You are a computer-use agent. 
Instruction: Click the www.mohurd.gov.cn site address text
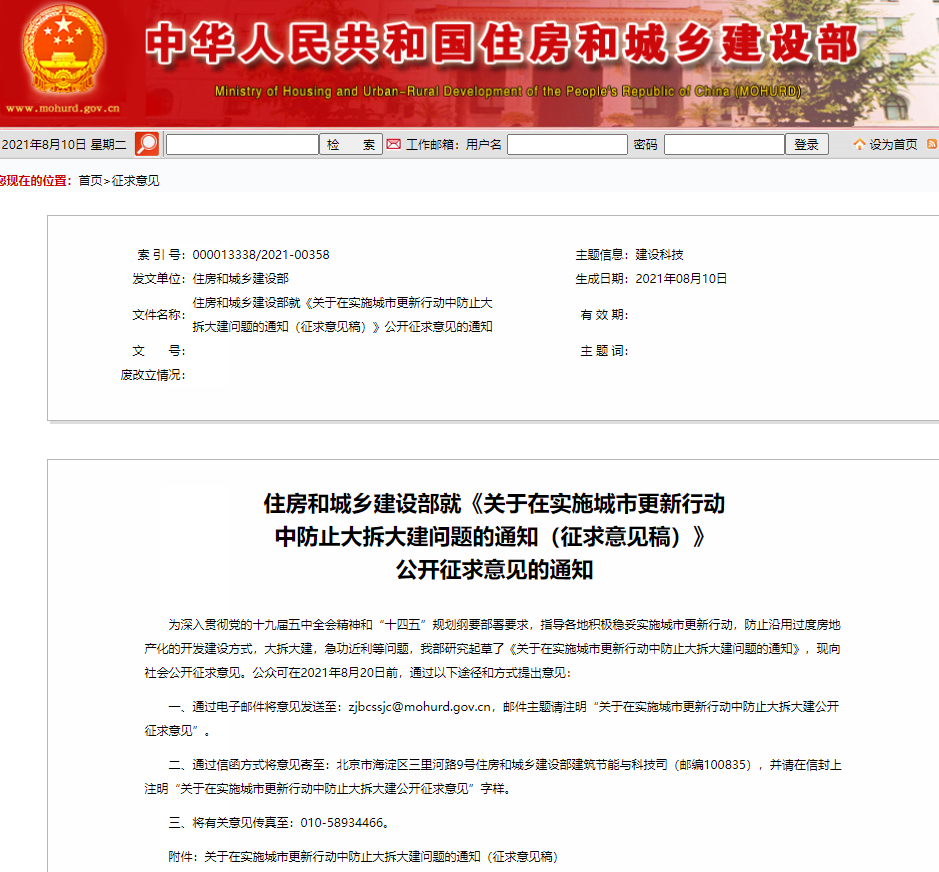tap(63, 108)
